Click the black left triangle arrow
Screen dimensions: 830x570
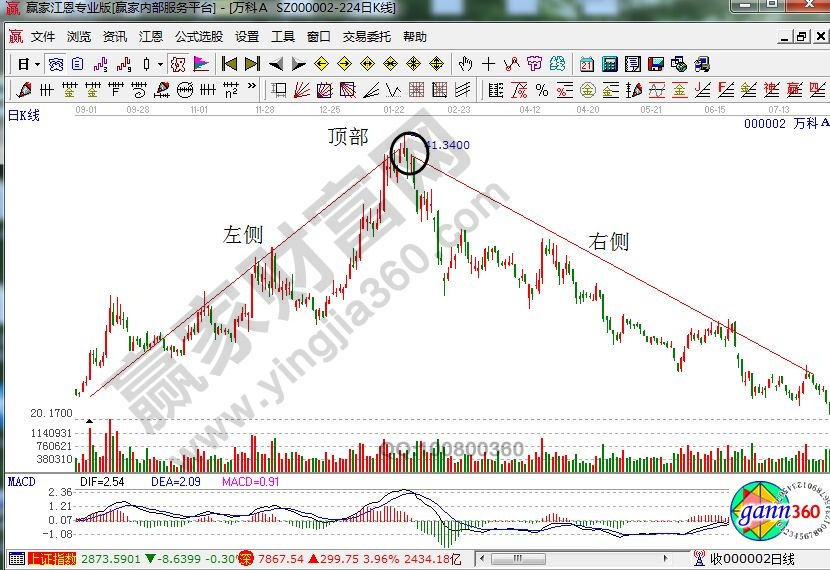(x=276, y=64)
